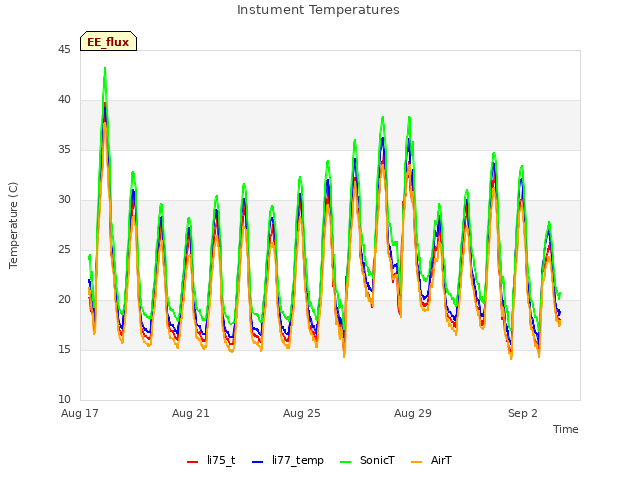Click the 40 y-axis tick label
The width and height of the screenshot is (640, 480).
pos(64,100)
